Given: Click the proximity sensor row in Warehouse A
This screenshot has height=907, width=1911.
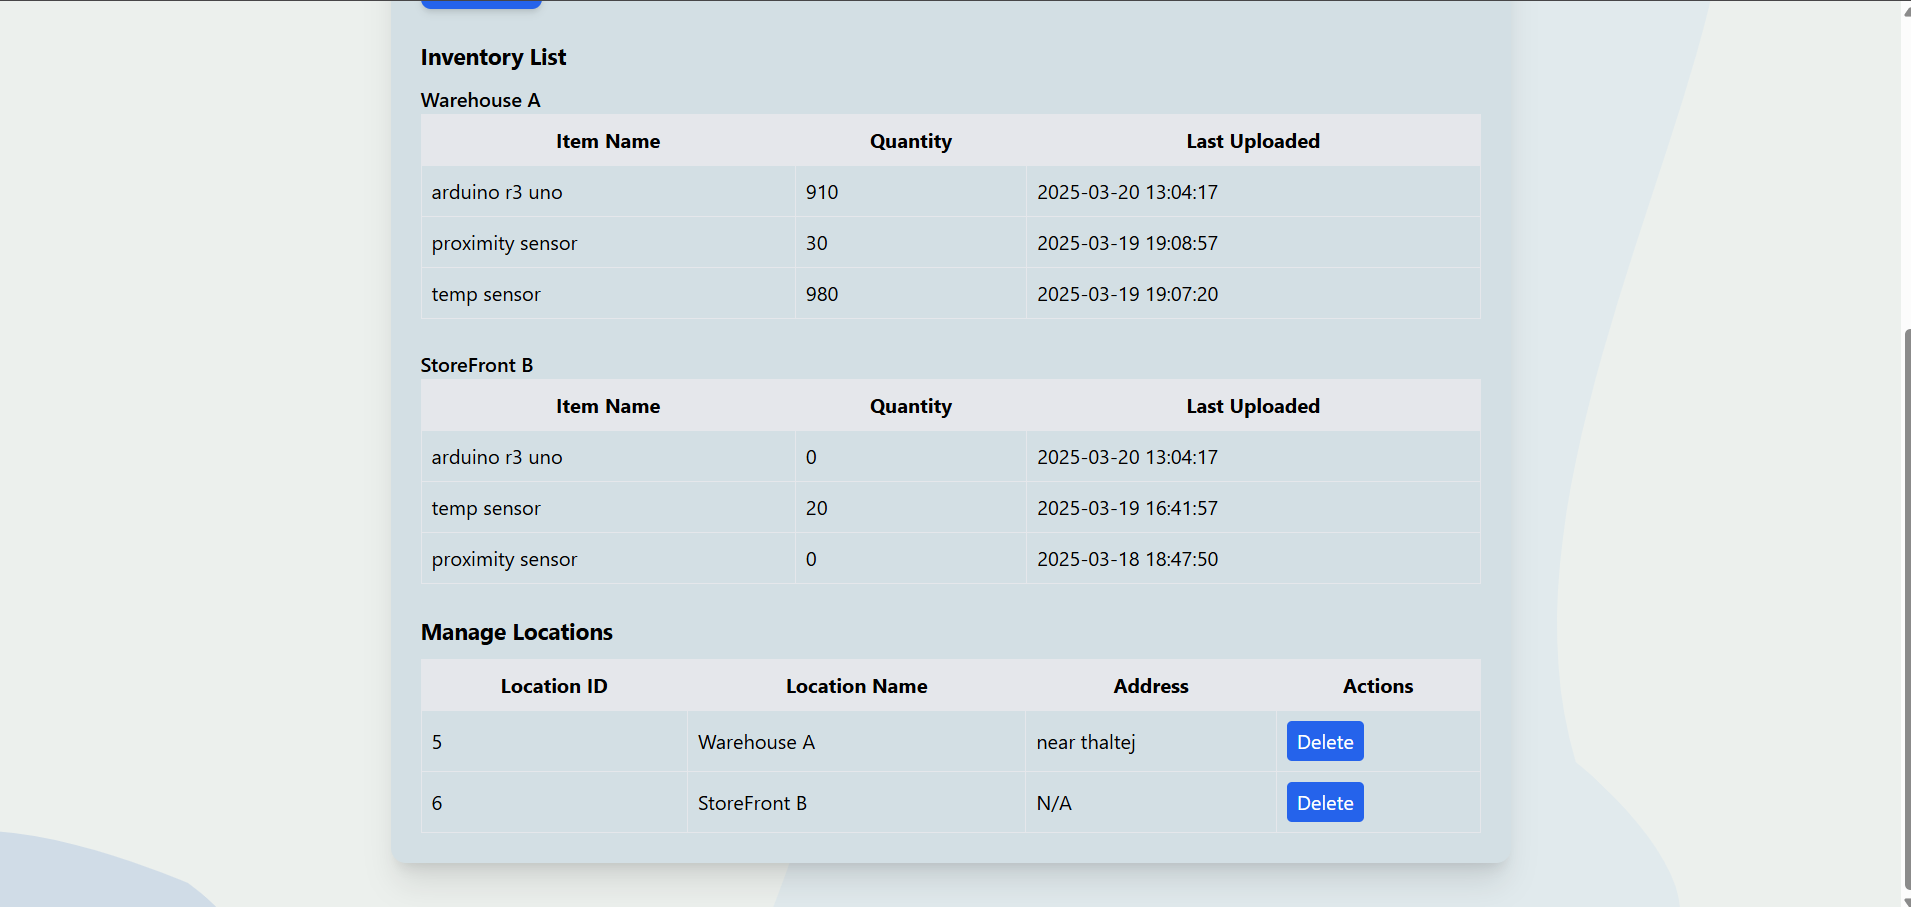Looking at the screenshot, I should (x=504, y=243).
